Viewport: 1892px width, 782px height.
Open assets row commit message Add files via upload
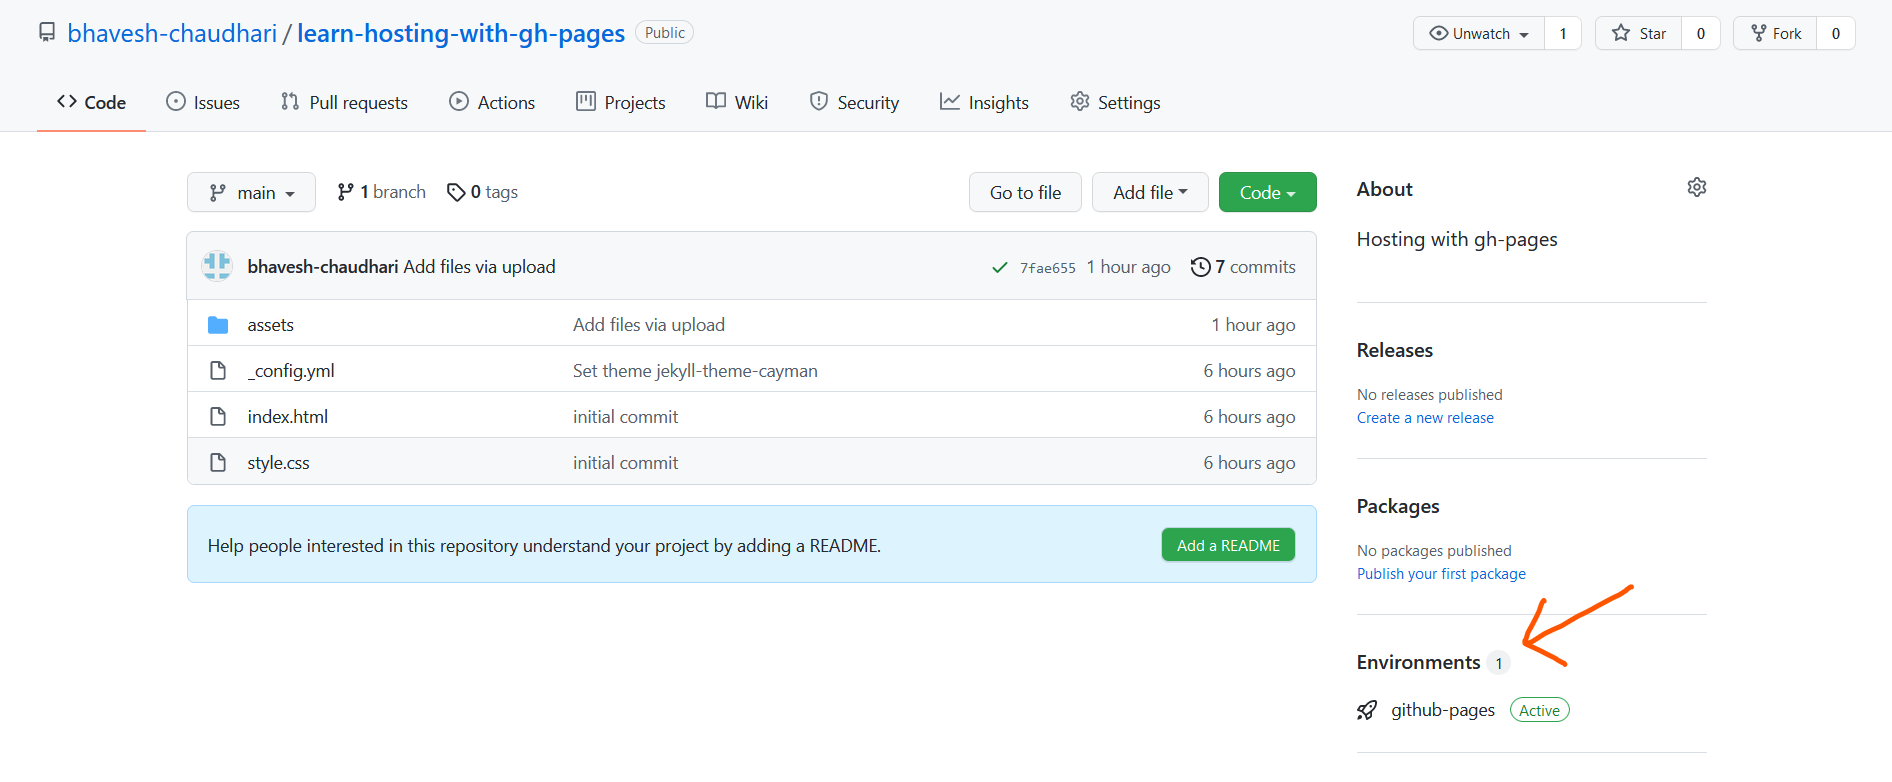(649, 325)
